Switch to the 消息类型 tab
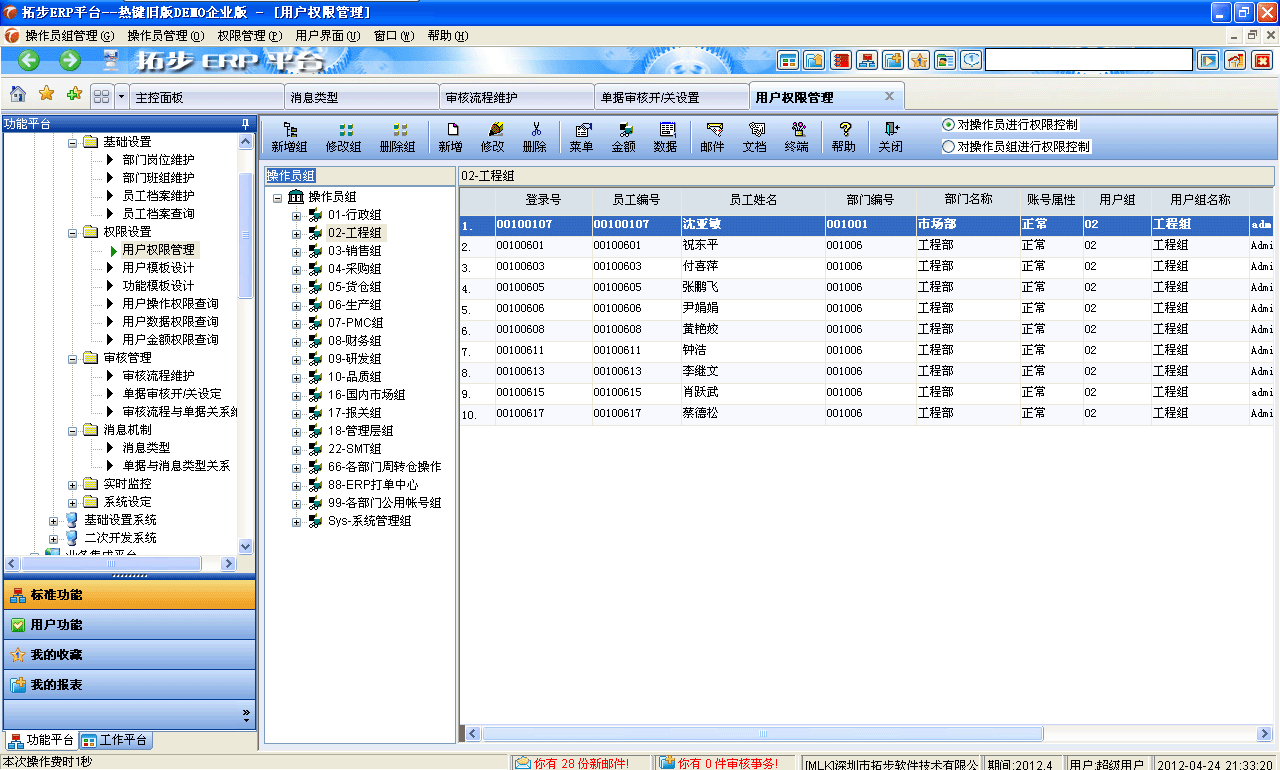The width and height of the screenshot is (1280, 770). pos(360,95)
